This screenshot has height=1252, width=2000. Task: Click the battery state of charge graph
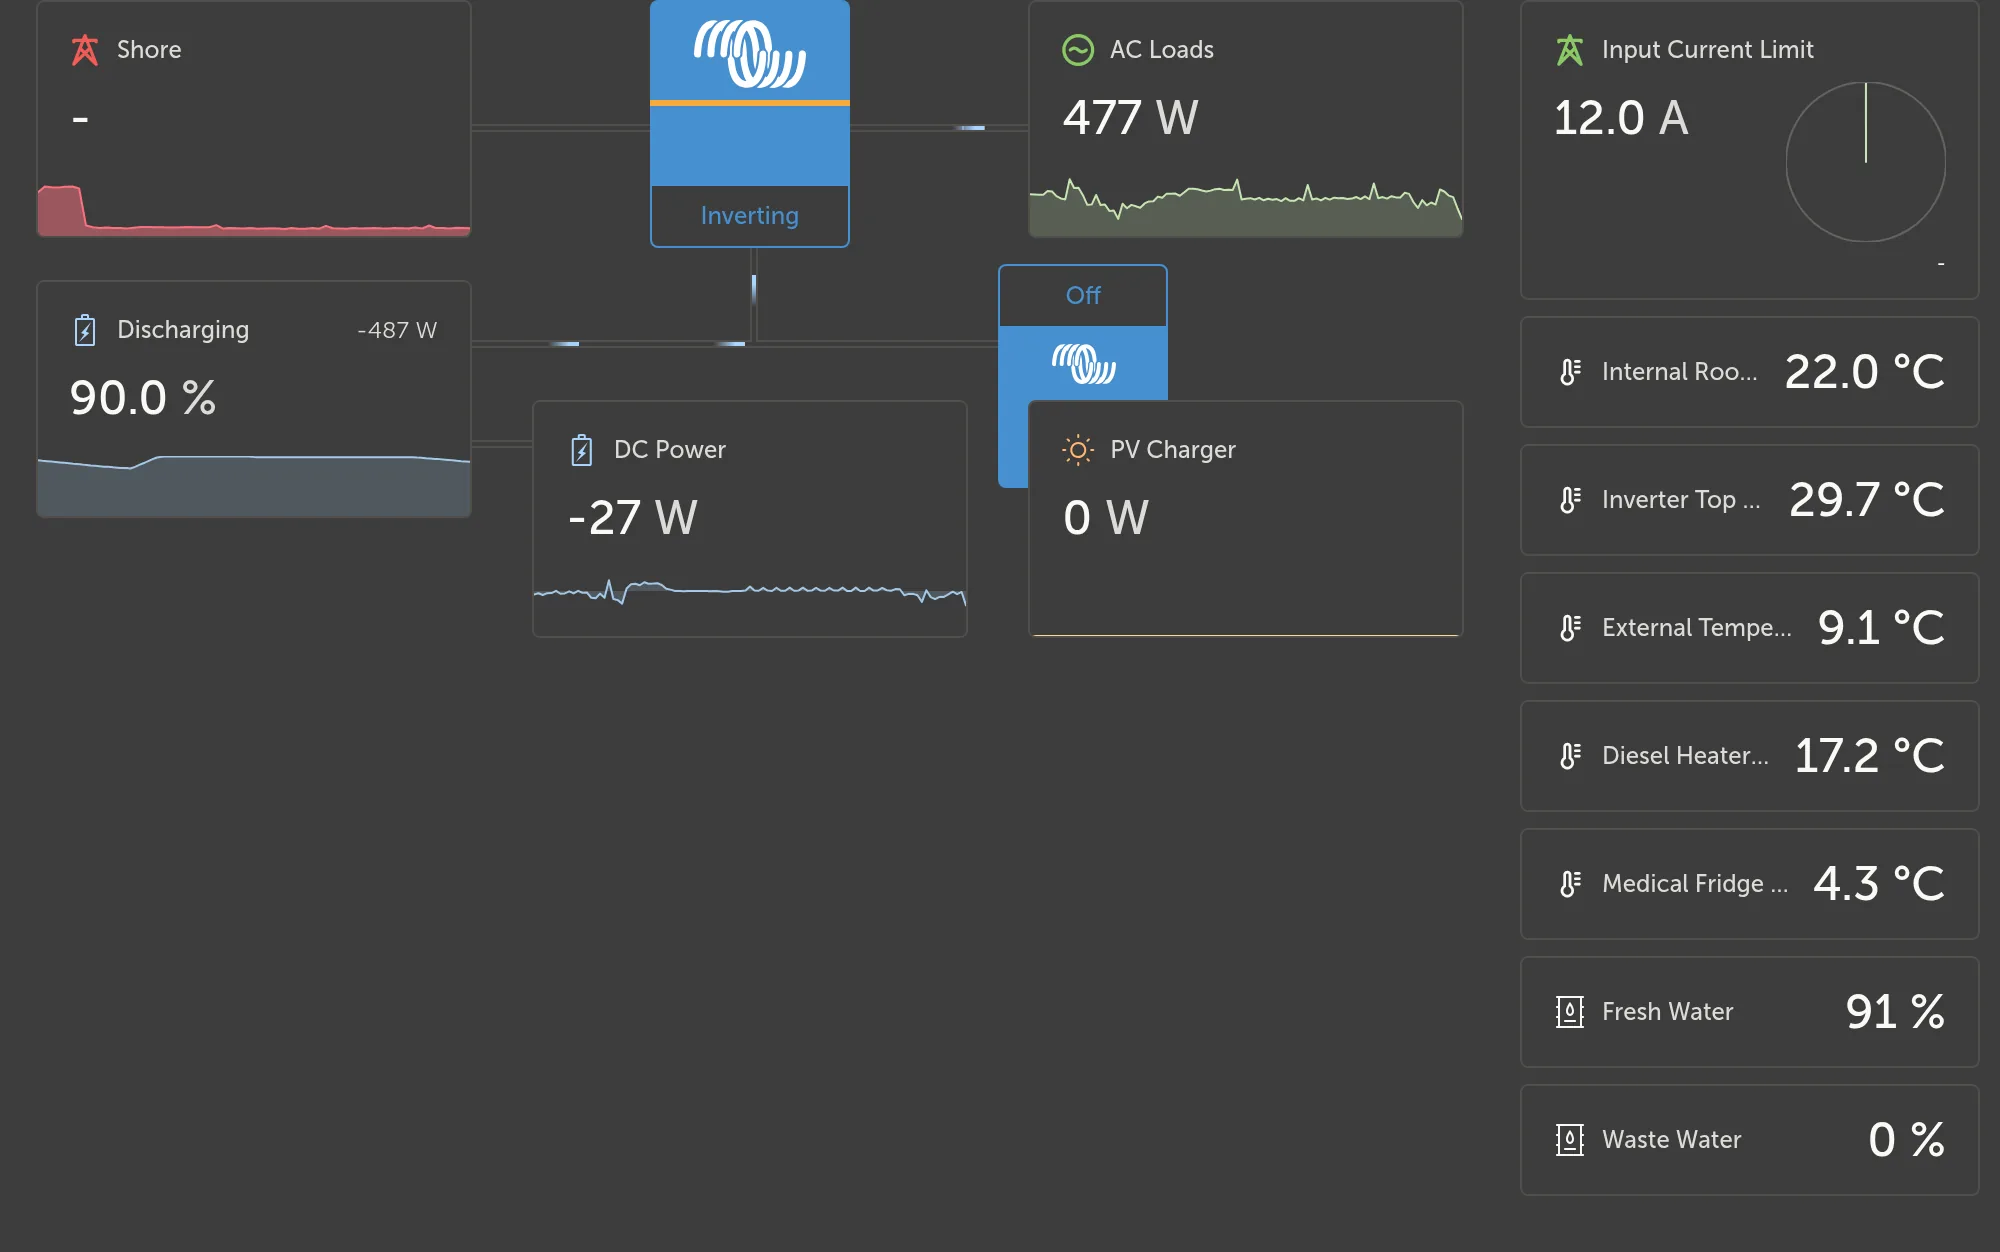254,485
